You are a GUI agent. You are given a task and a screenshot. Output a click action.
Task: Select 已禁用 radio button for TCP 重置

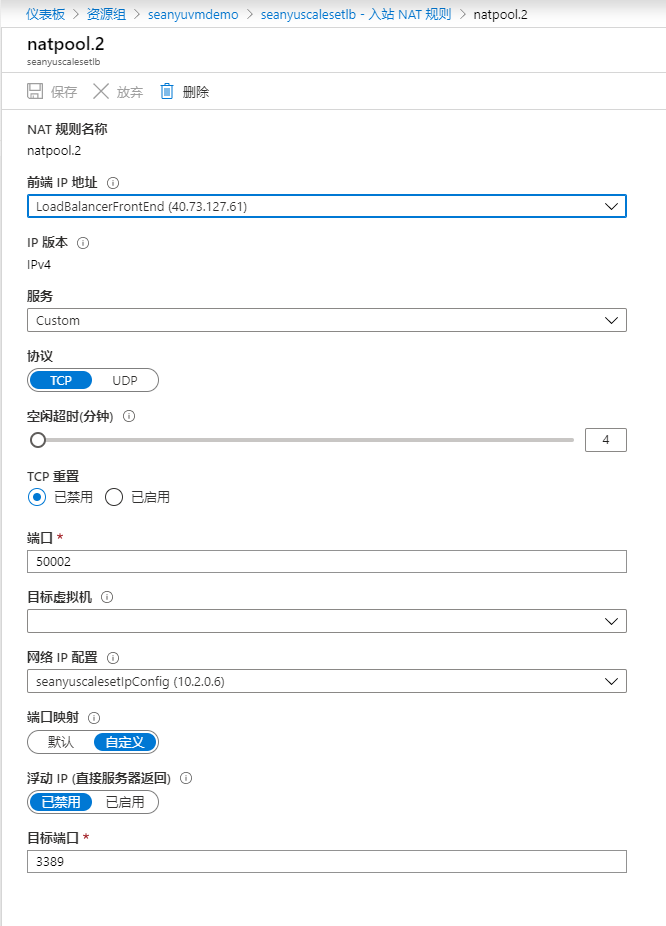click(37, 497)
